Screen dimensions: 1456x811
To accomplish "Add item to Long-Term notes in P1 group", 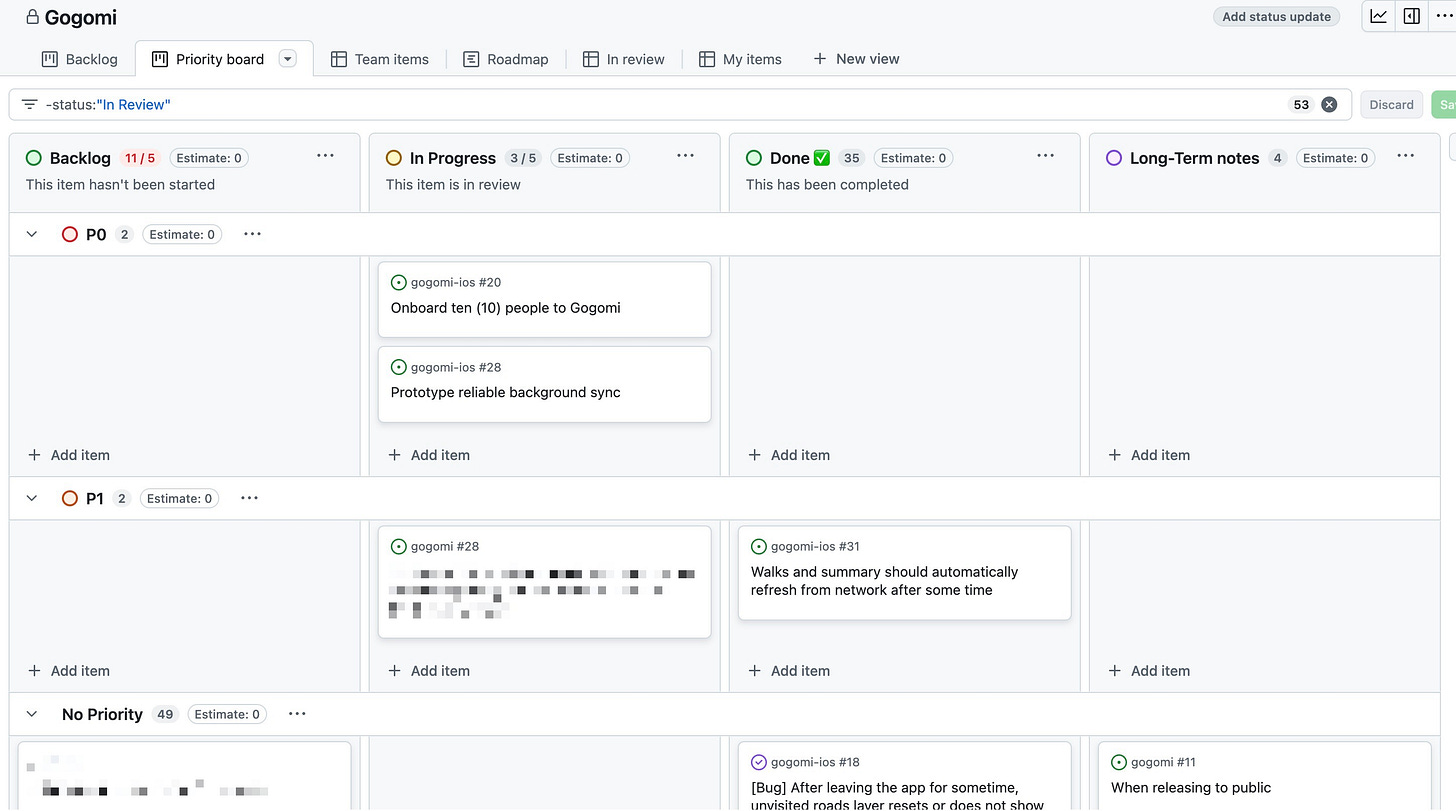I will click(1148, 671).
